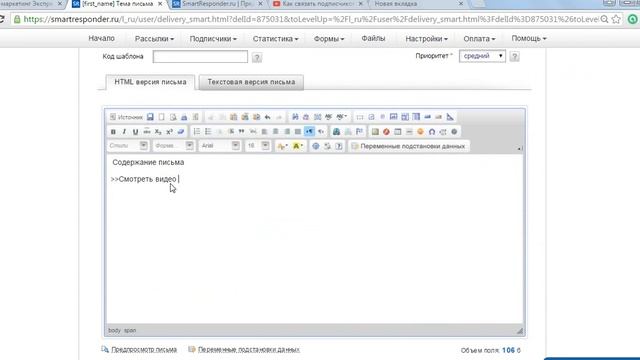Viewport: 640px width, 360px height.
Task: Open the Настройки menu
Action: 427,39
